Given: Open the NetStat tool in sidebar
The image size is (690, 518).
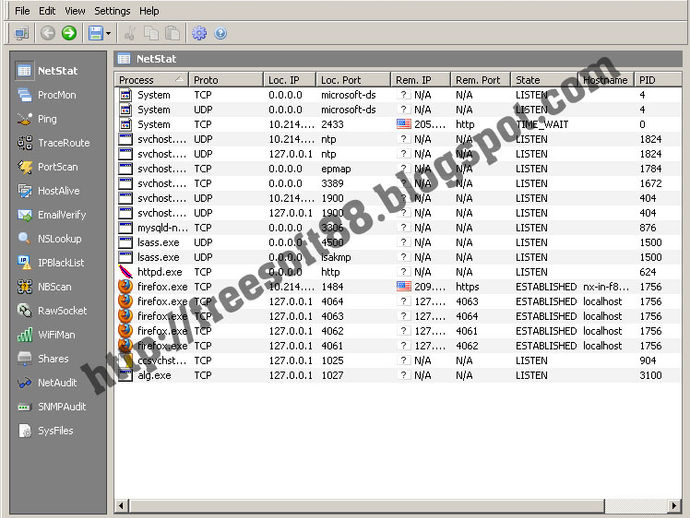Looking at the screenshot, I should click(x=47, y=71).
